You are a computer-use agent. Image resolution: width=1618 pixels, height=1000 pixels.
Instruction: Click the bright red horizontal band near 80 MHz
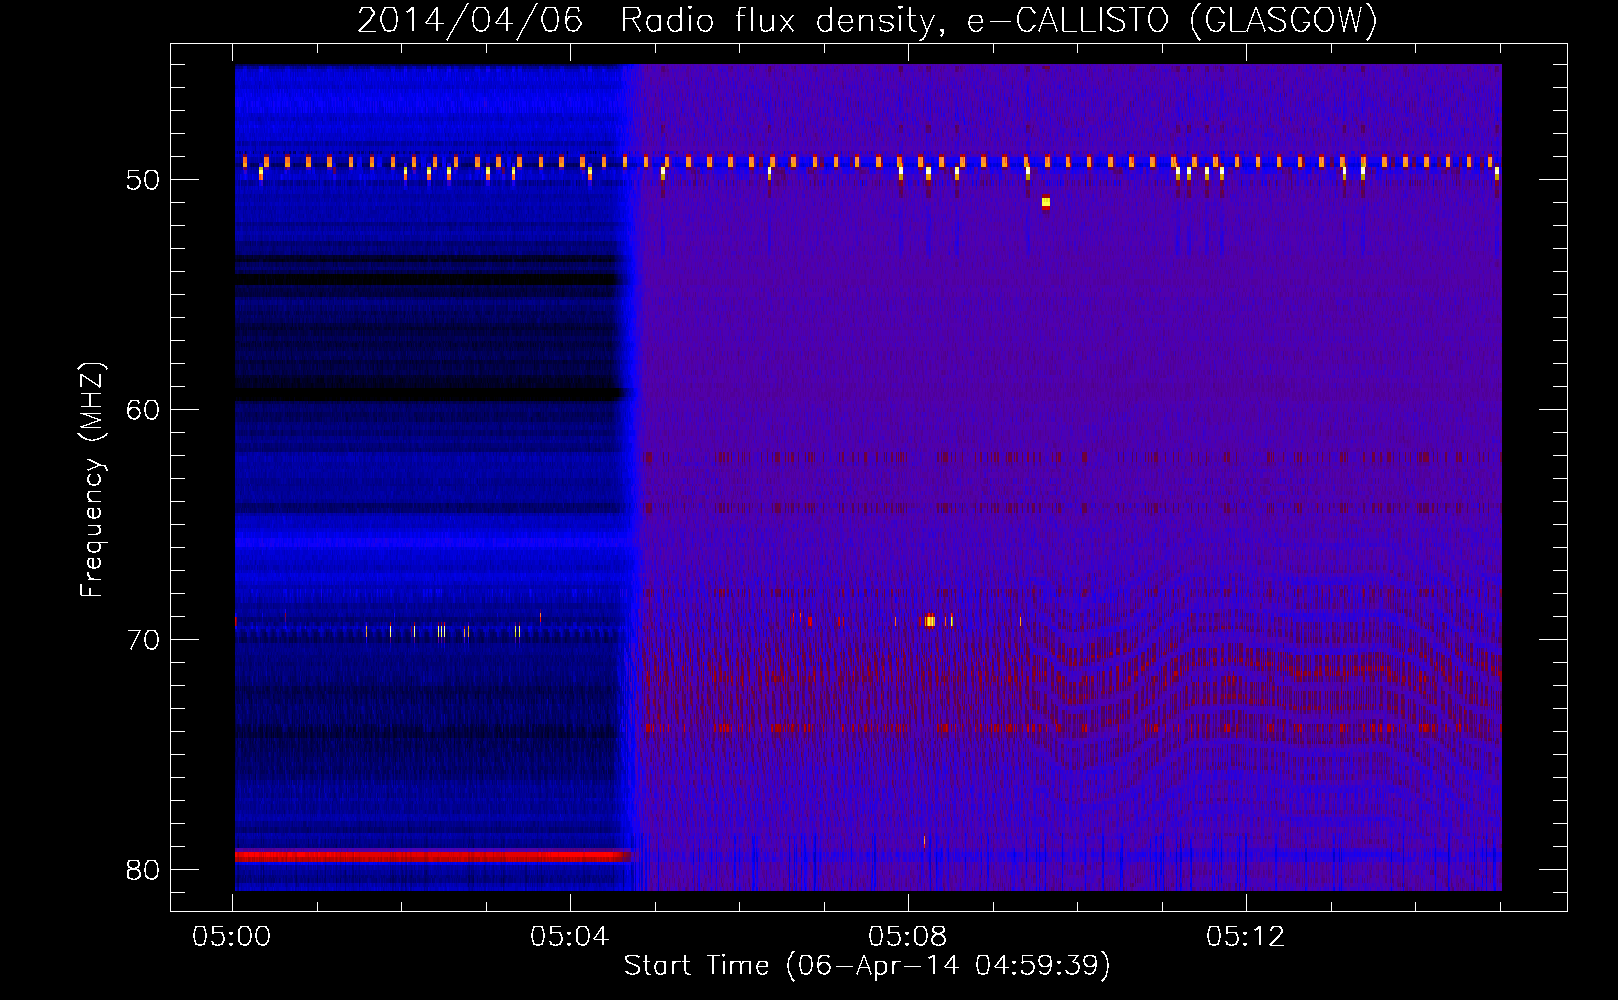(x=432, y=856)
